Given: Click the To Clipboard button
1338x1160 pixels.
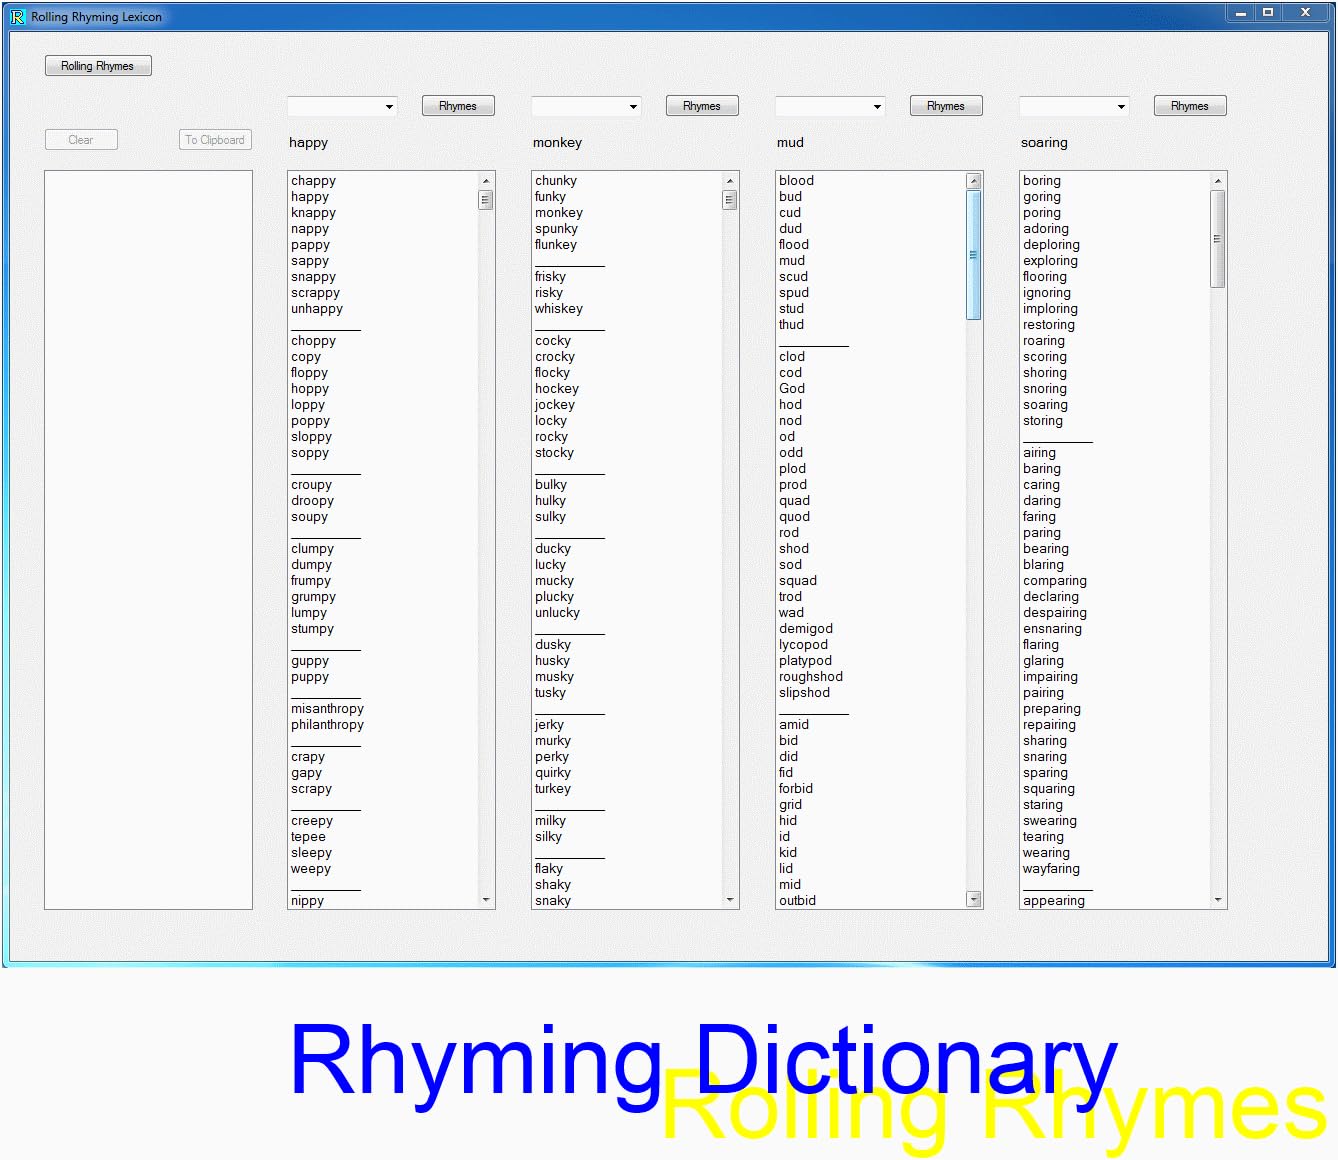Looking at the screenshot, I should click(214, 139).
